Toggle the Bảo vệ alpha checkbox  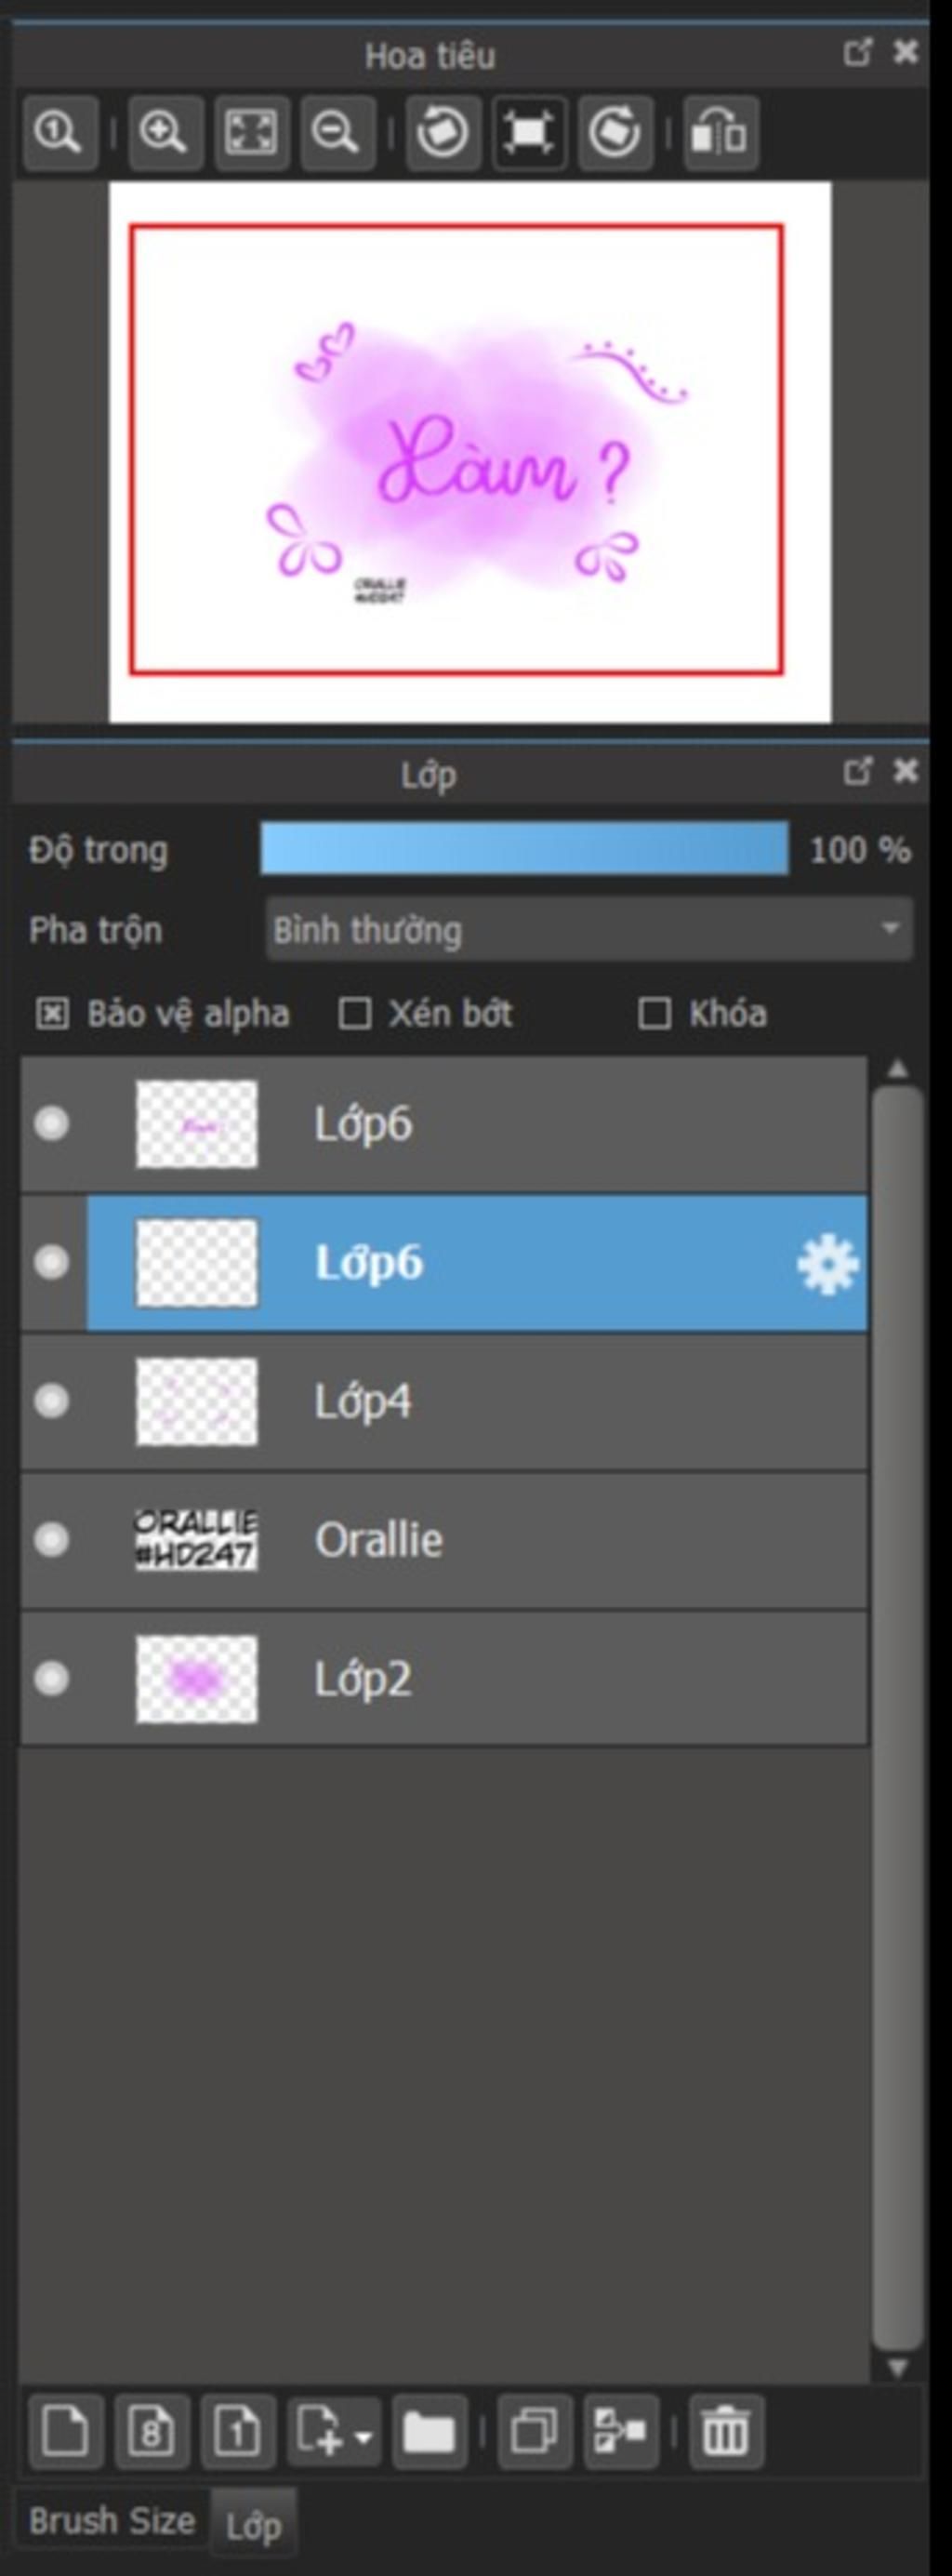pos(52,1014)
